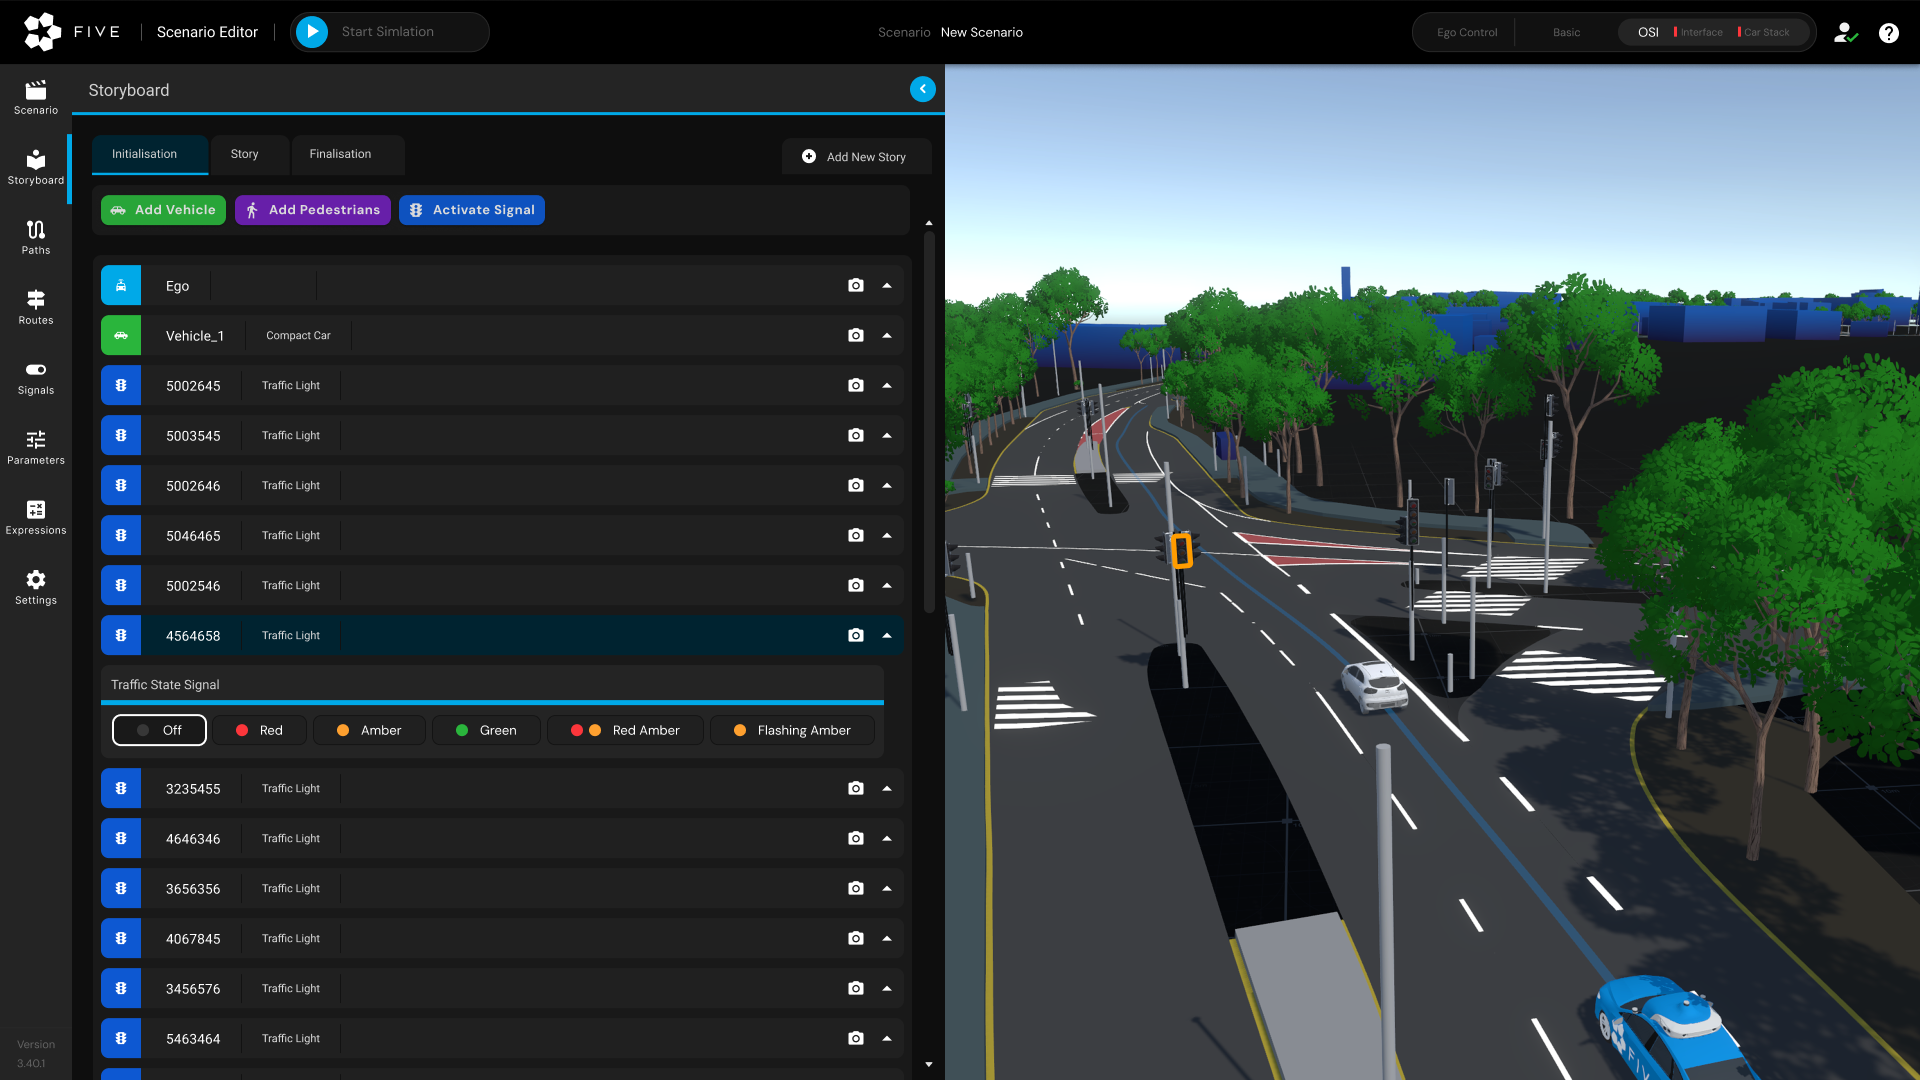The height and width of the screenshot is (1080, 1920).
Task: Click Add New Story button
Action: (x=856, y=157)
